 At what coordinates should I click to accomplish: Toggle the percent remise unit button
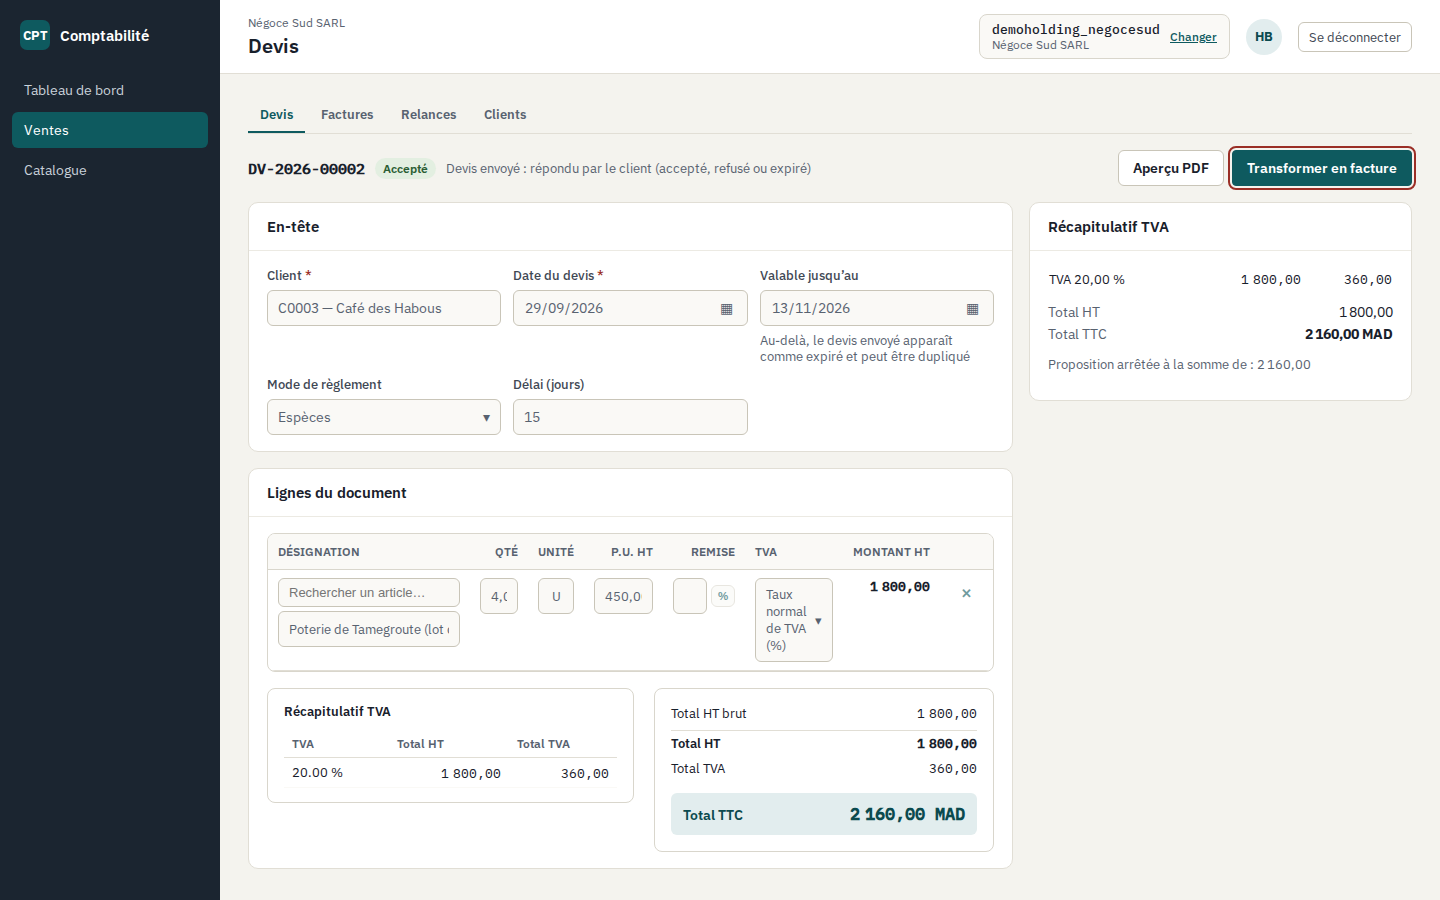[723, 596]
